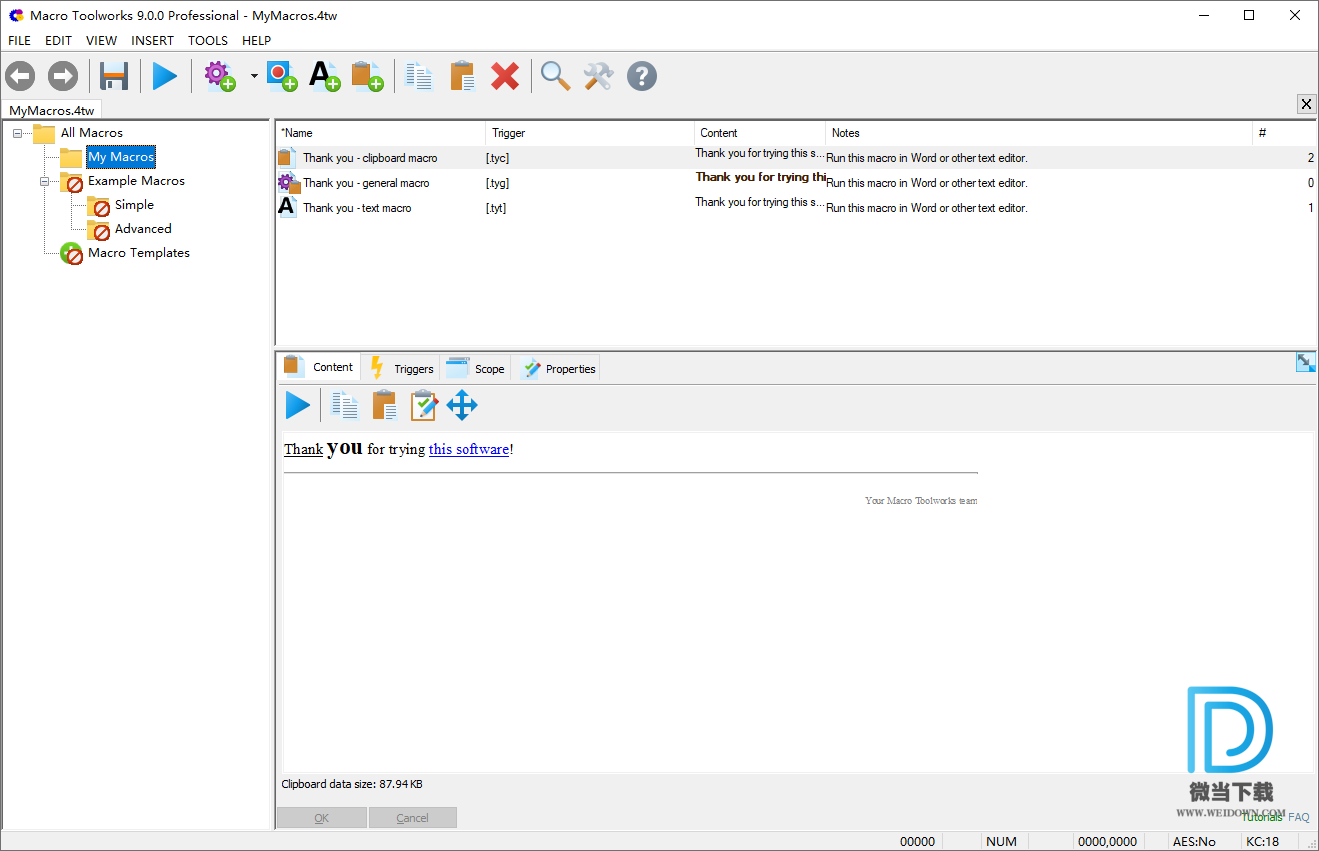Select the Thank you - text macro row
The image size is (1319, 851).
[x=796, y=208]
